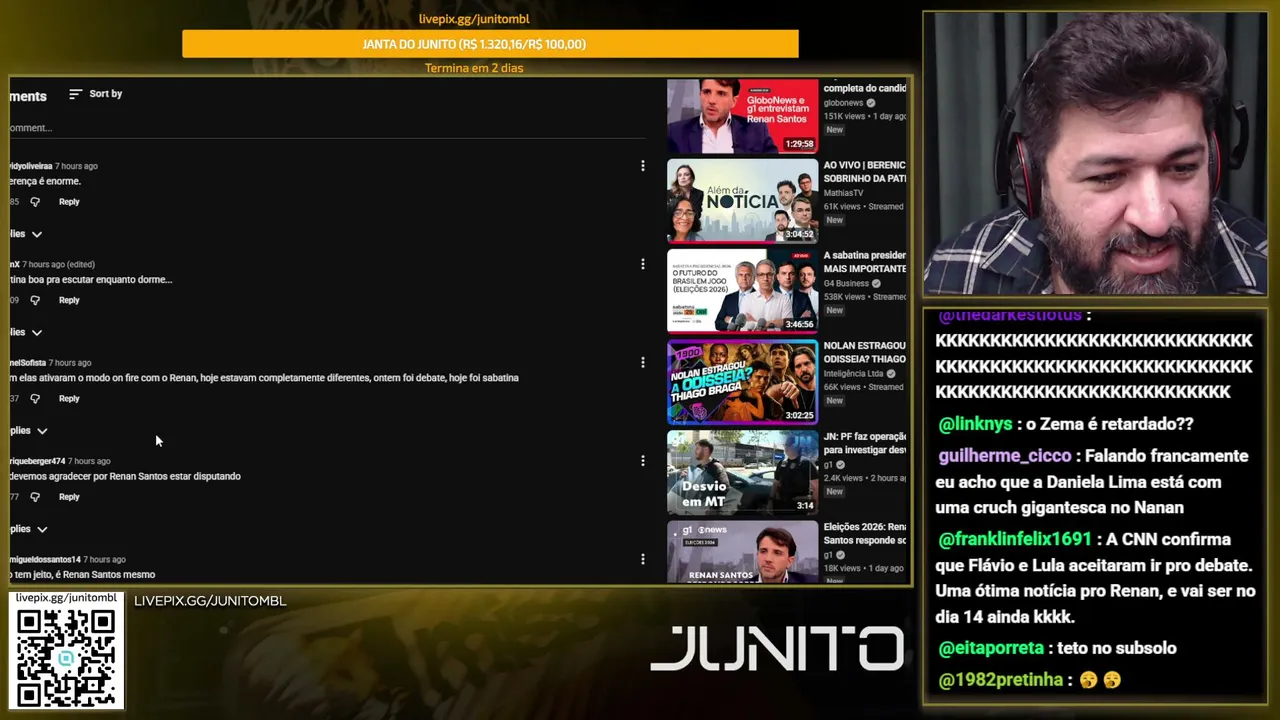
Task: Click the 'guilherme_cicco' chat username
Action: (1005, 456)
